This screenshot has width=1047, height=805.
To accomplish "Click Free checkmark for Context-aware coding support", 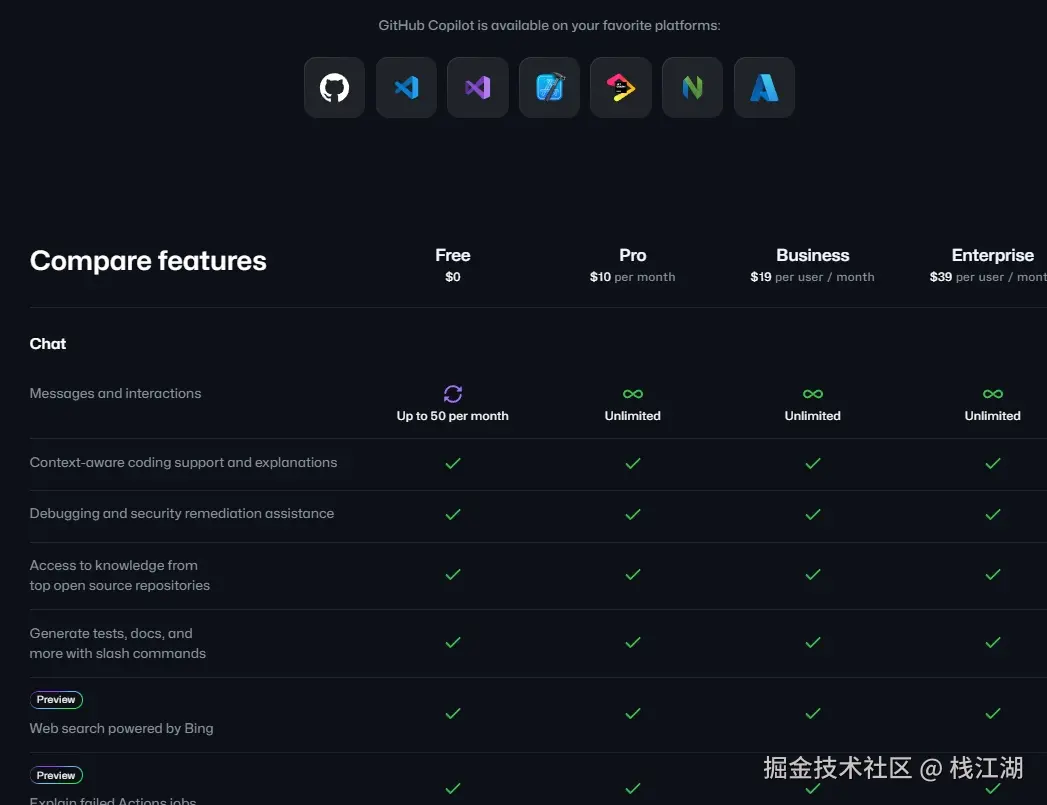I will (453, 463).
